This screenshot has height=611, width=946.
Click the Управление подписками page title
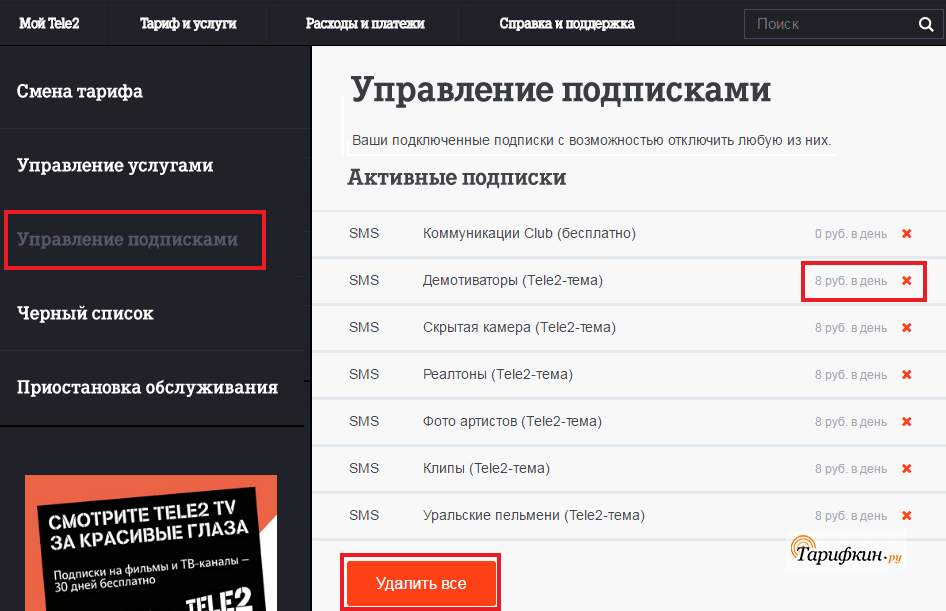click(560, 90)
